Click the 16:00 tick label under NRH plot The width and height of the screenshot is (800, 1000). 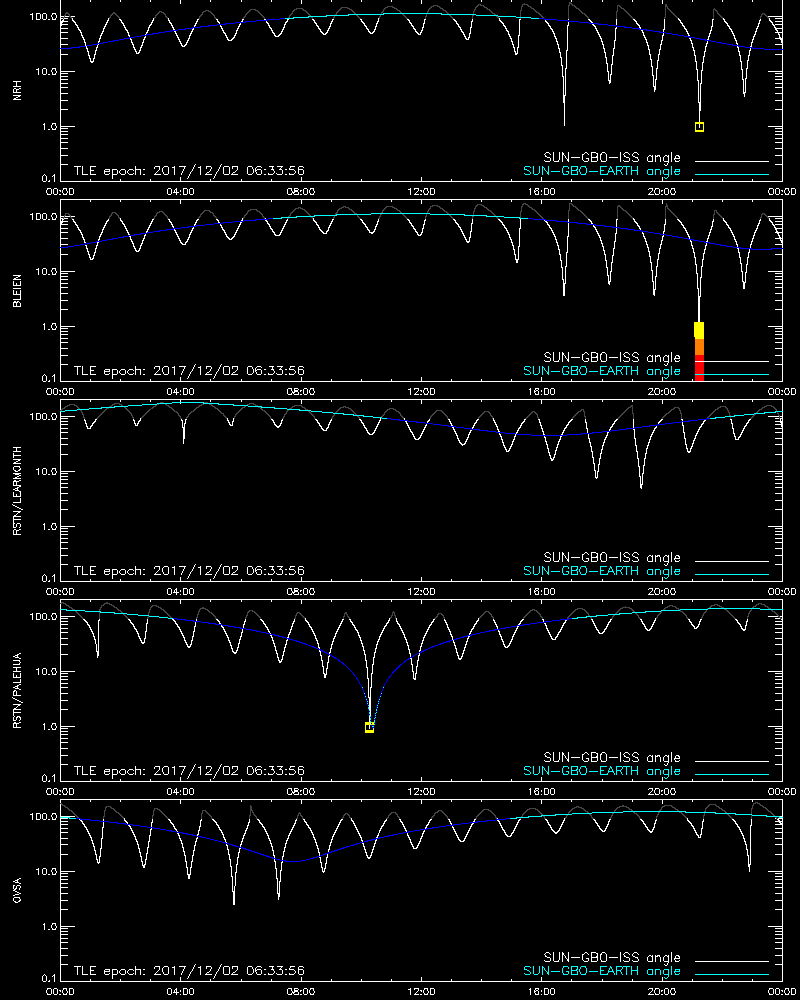(541, 192)
